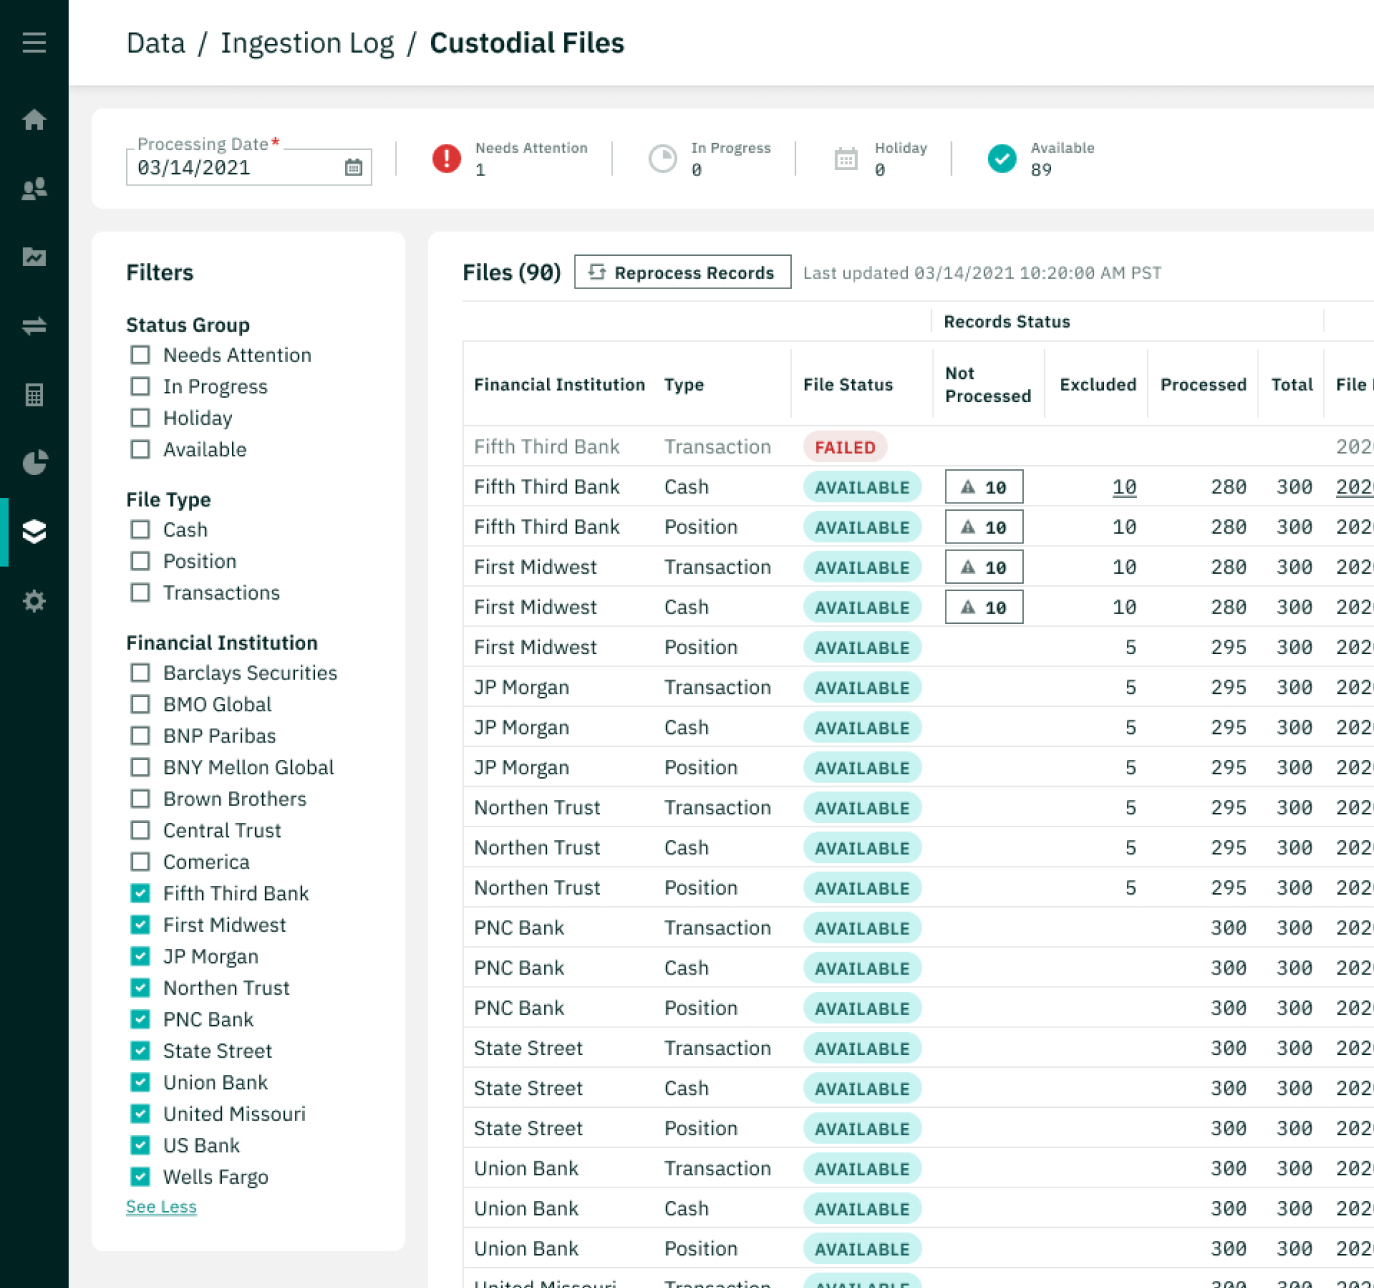Screen dimensions: 1374x1288
Task: Open the calculator section in the sidebar
Action: [34, 394]
